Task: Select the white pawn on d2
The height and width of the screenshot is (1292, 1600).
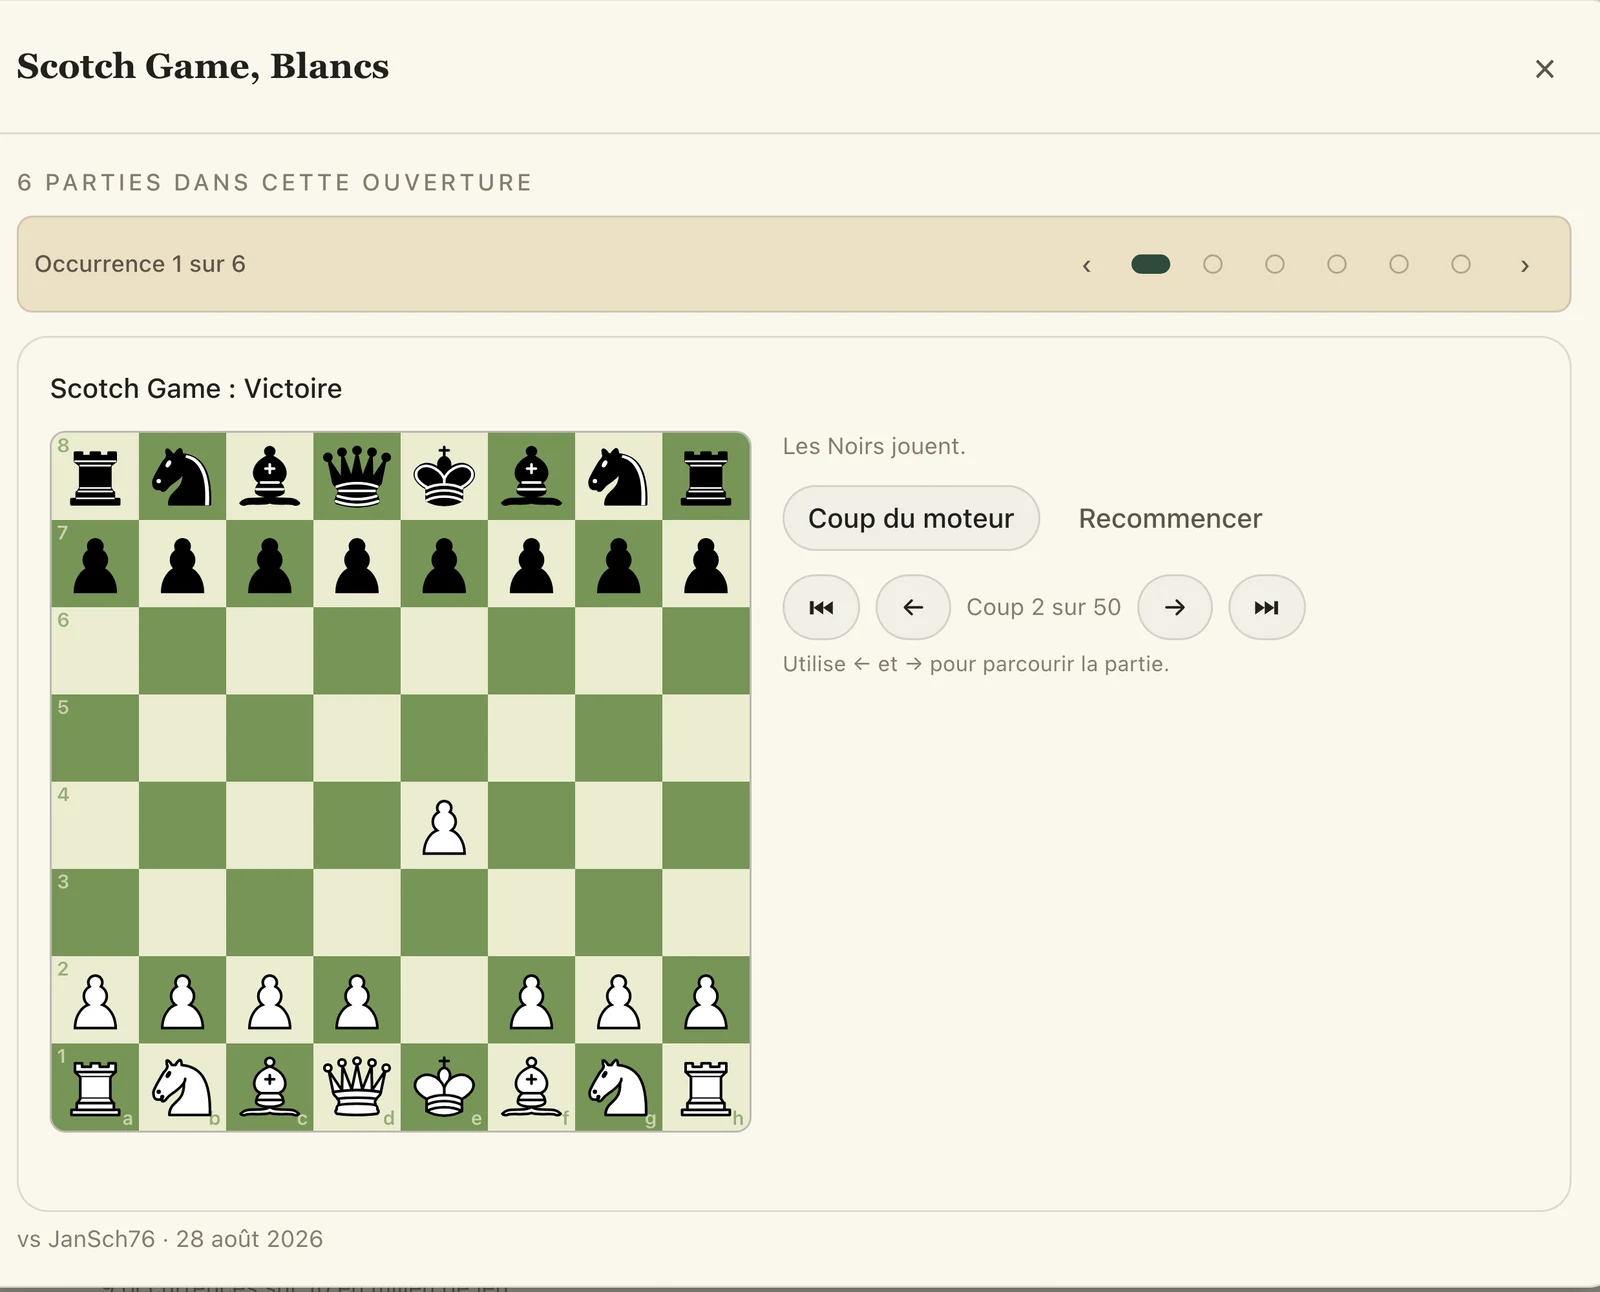Action: (357, 1000)
